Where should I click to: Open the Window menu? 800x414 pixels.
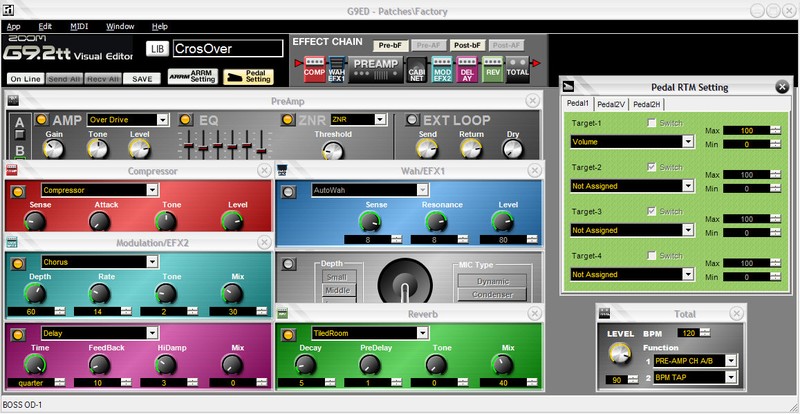(120, 27)
